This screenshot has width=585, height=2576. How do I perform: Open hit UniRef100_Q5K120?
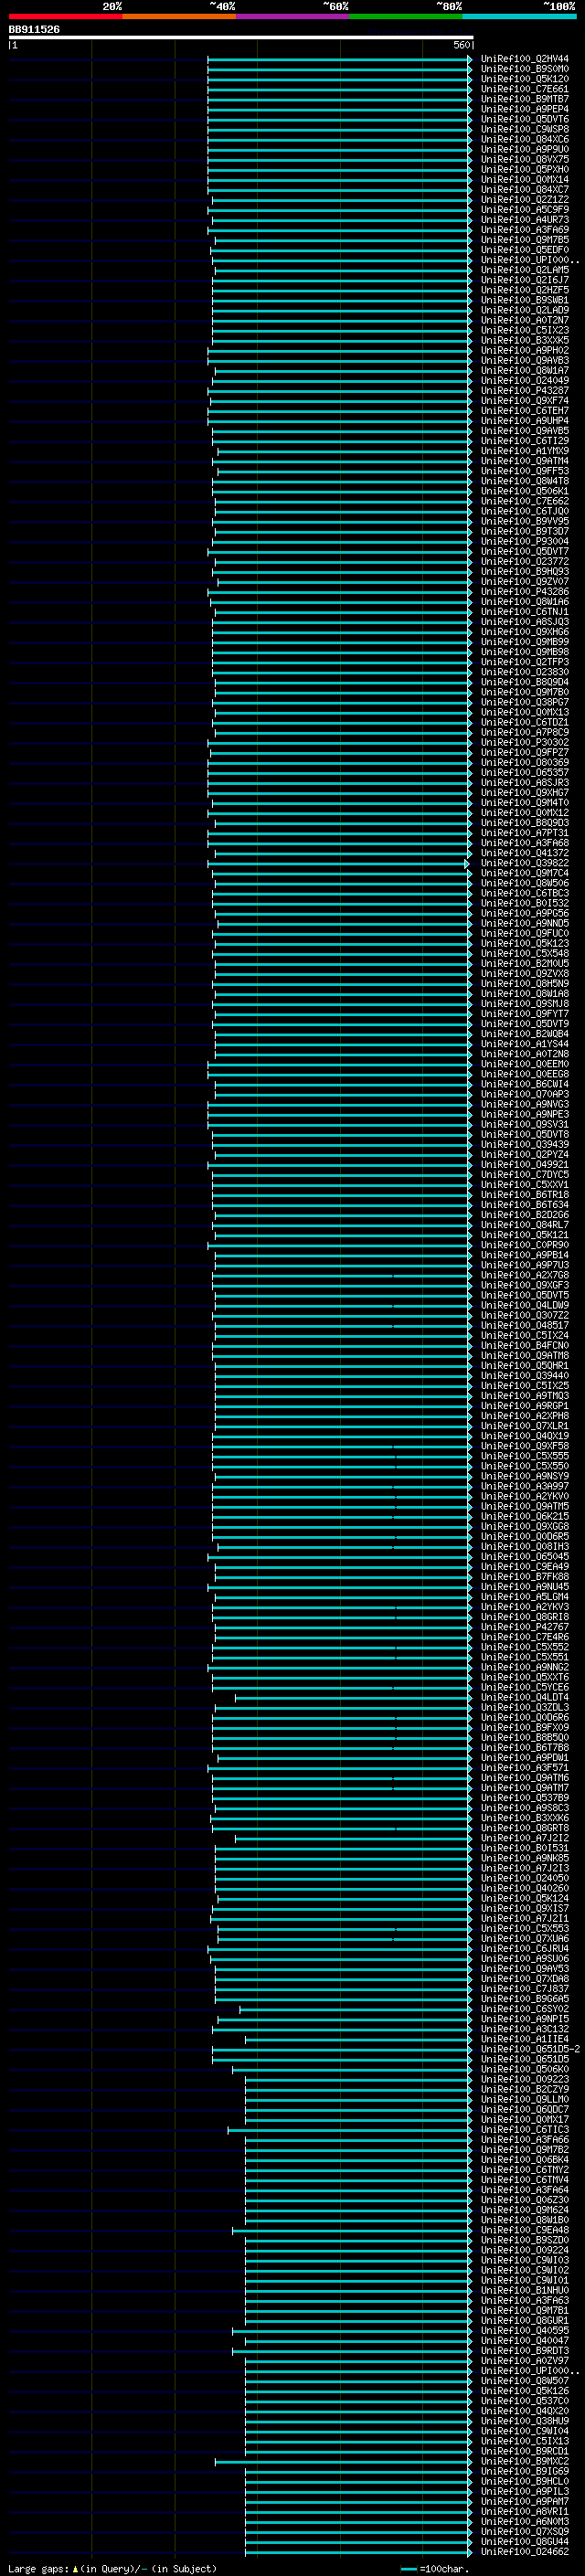click(525, 79)
